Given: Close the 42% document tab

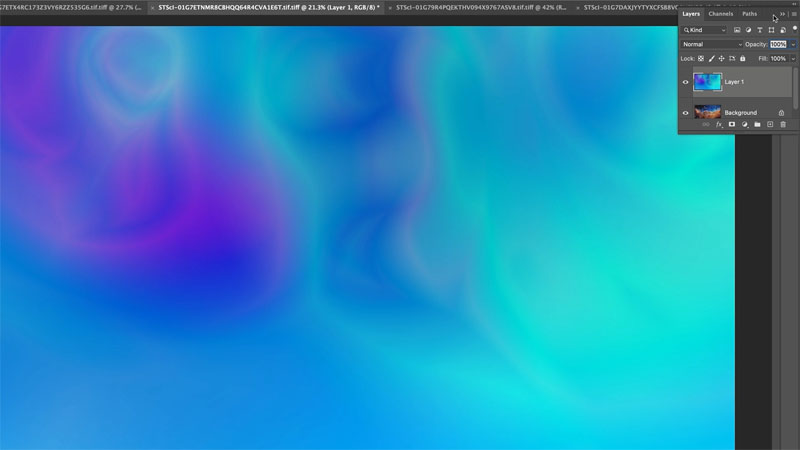Looking at the screenshot, I should point(390,8).
